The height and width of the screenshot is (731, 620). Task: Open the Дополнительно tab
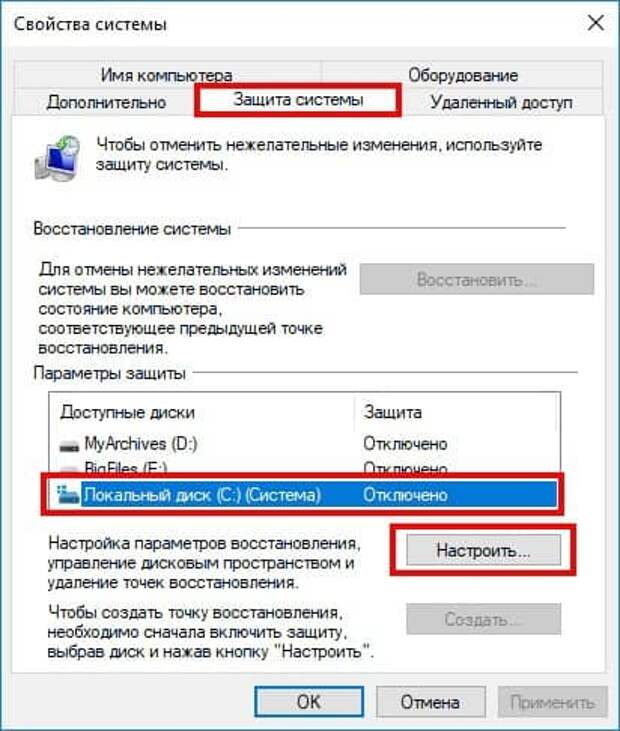(106, 102)
